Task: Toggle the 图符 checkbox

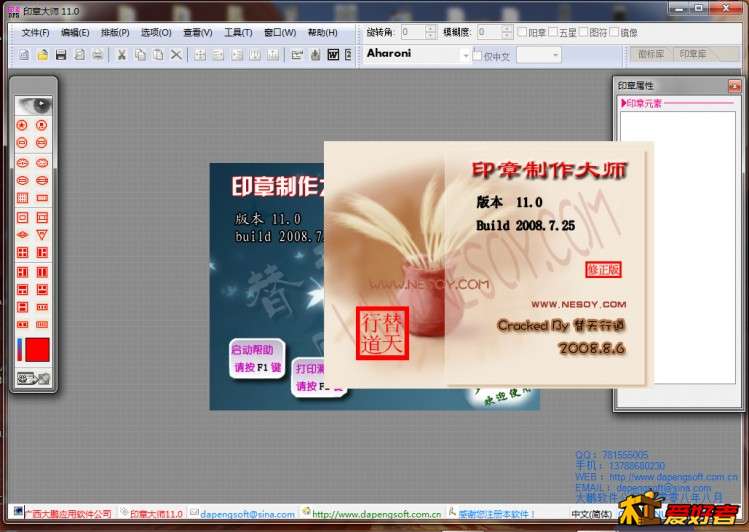Action: pyautogui.click(x=584, y=32)
